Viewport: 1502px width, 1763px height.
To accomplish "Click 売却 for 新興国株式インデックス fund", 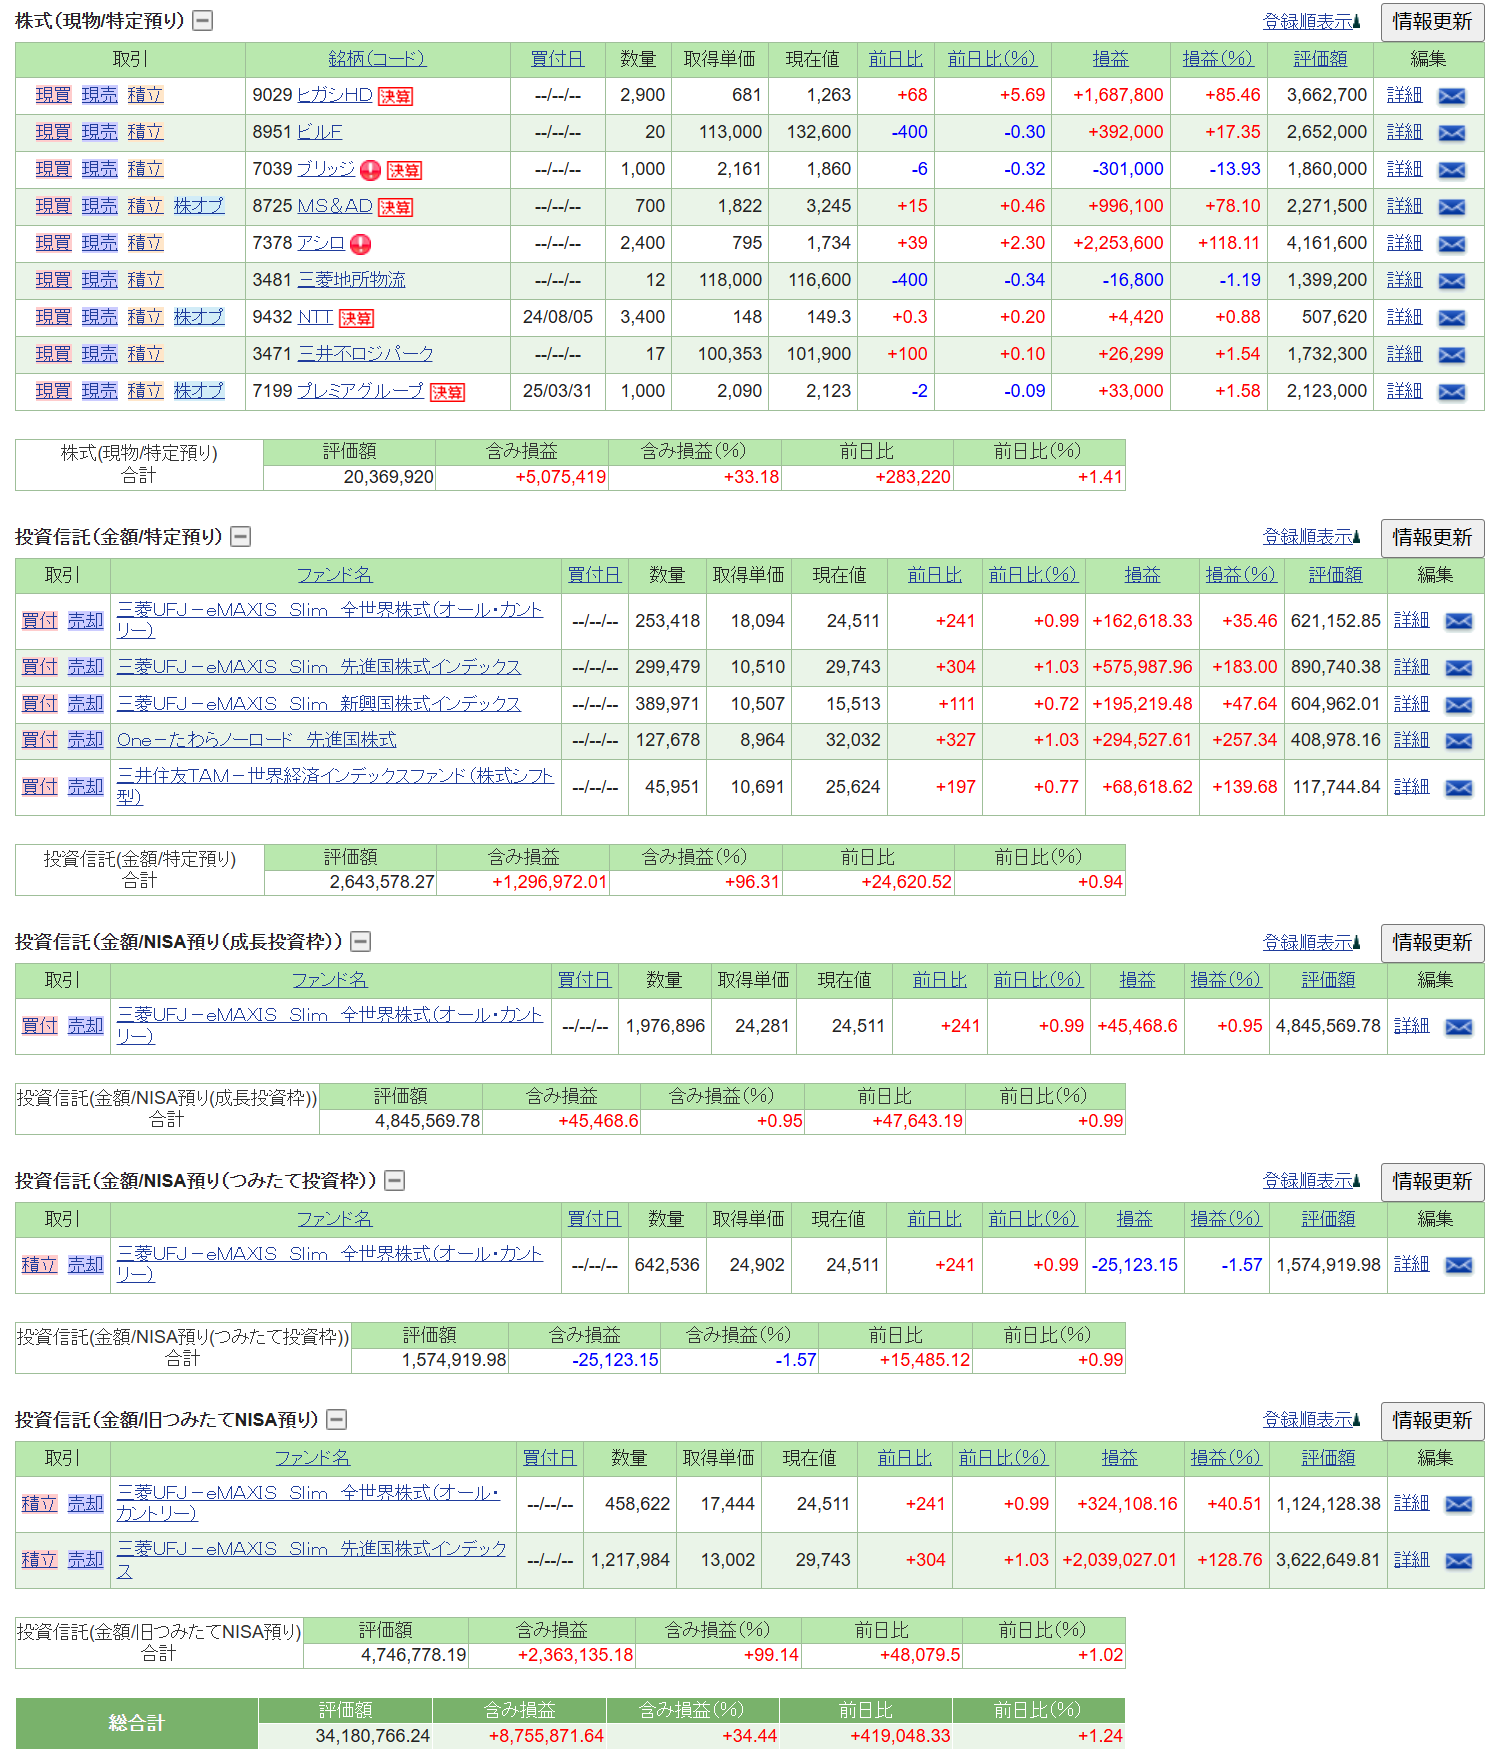I will [x=86, y=704].
